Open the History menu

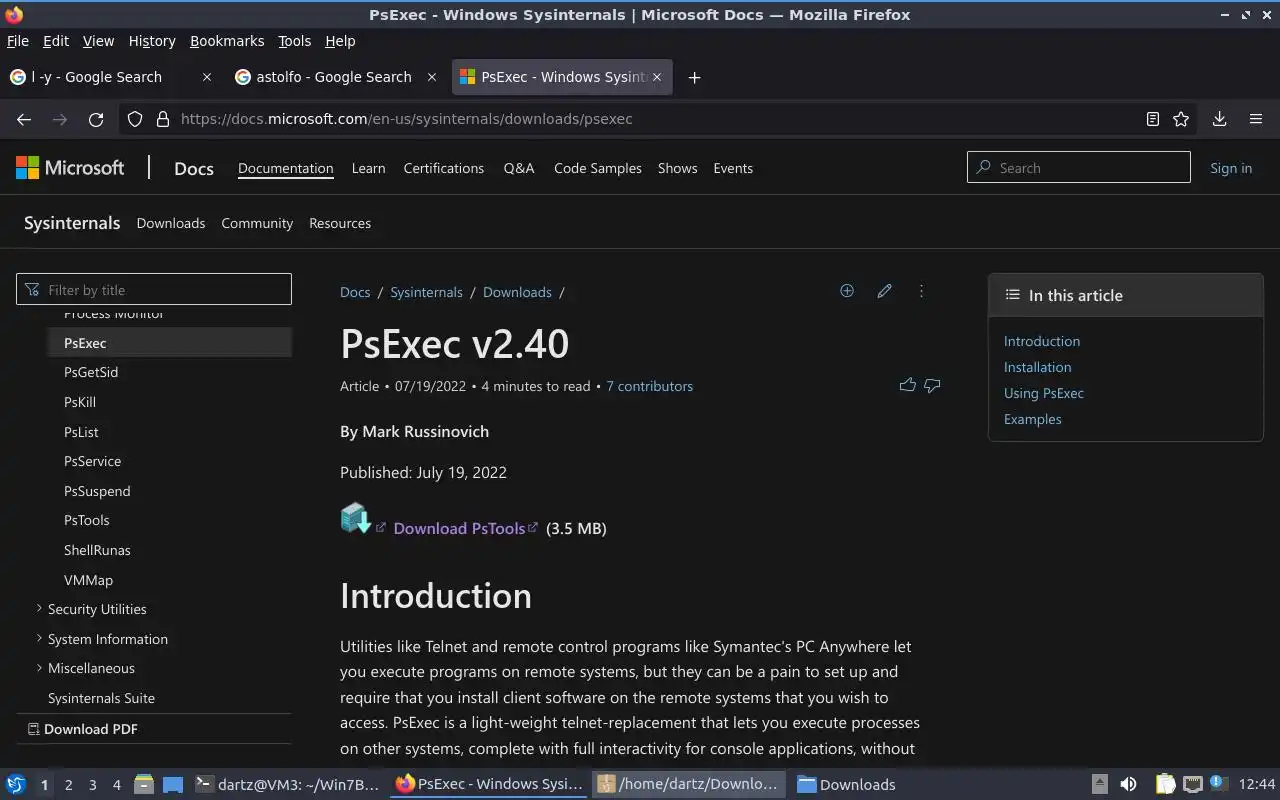152,41
